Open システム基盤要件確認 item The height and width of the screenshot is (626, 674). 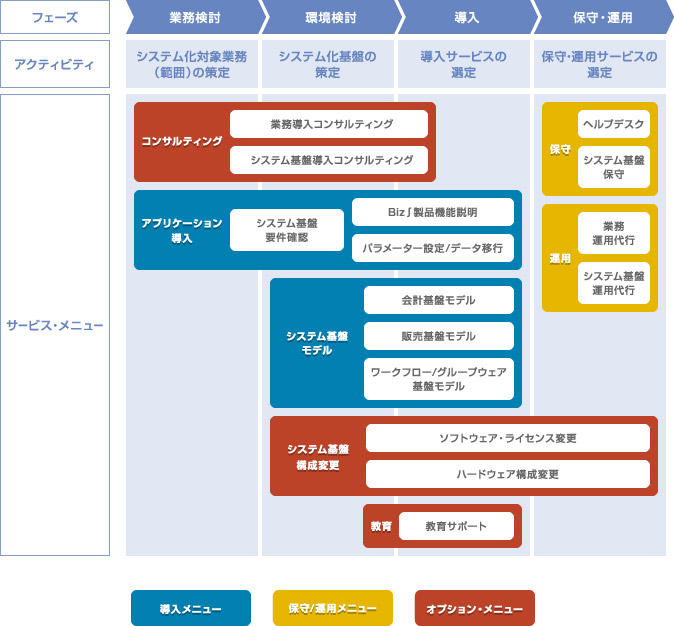[287, 230]
